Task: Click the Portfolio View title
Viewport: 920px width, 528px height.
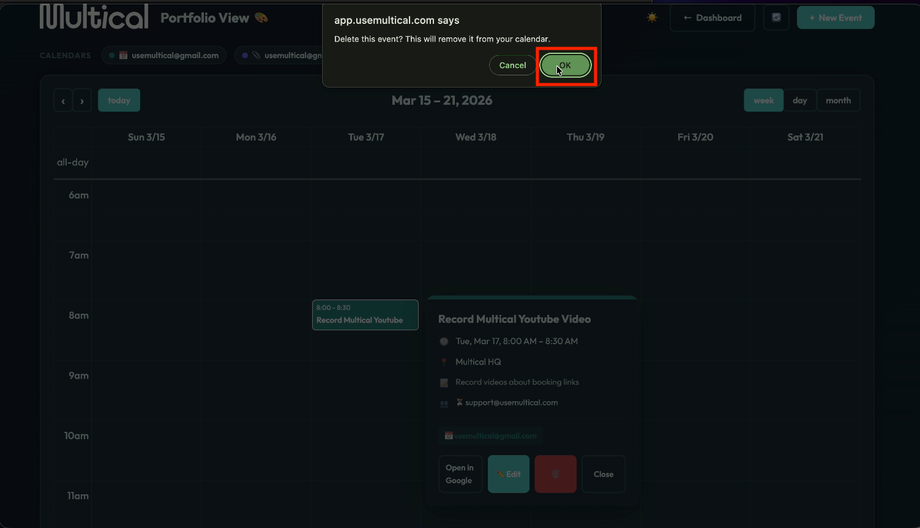Action: coord(205,18)
